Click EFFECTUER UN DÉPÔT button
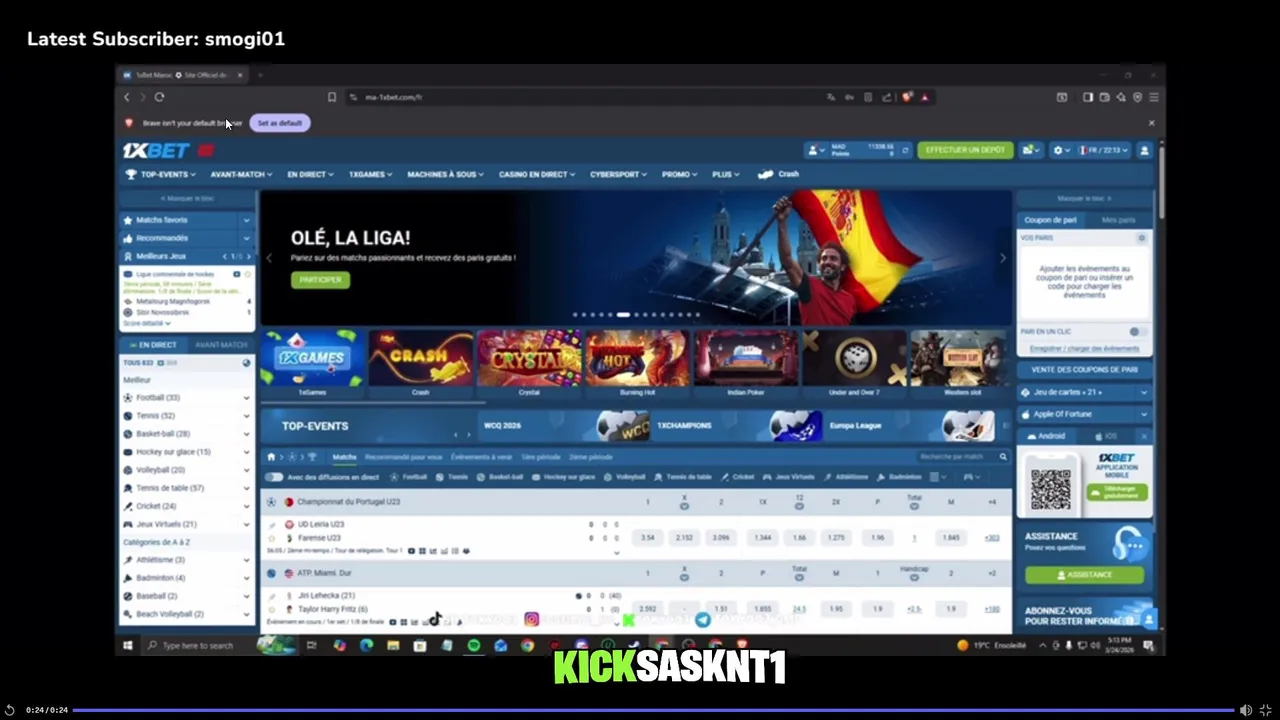This screenshot has height=720, width=1280. click(965, 150)
